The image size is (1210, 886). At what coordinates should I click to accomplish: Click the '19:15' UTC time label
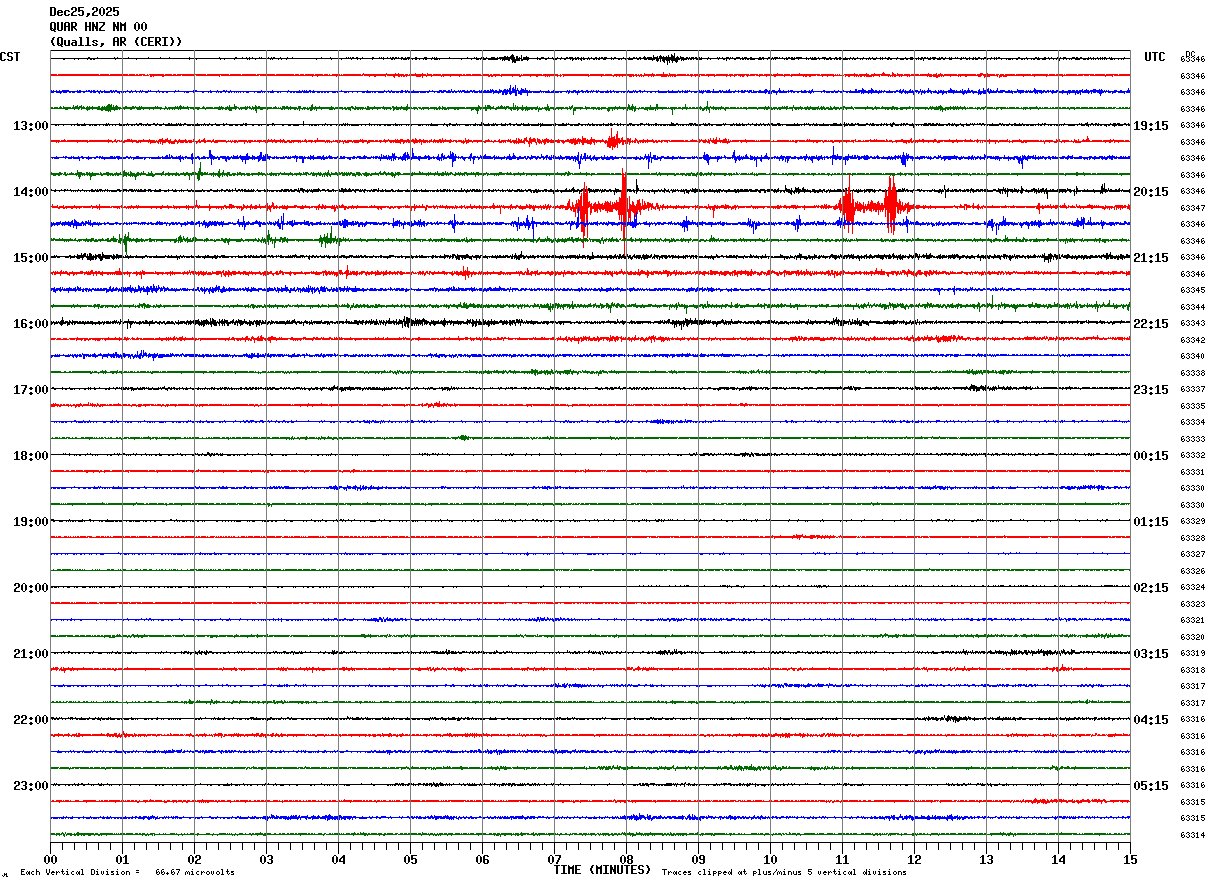(x=1151, y=126)
